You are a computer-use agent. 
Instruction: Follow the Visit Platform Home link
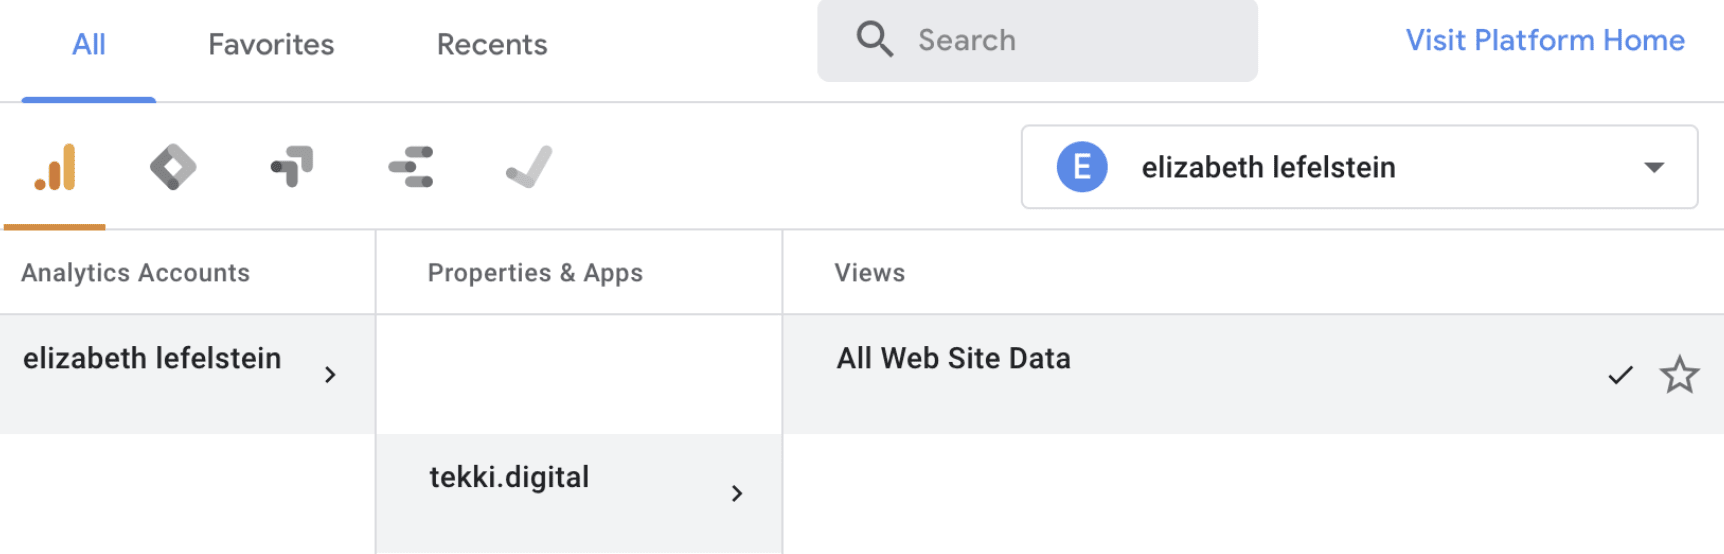coord(1545,40)
